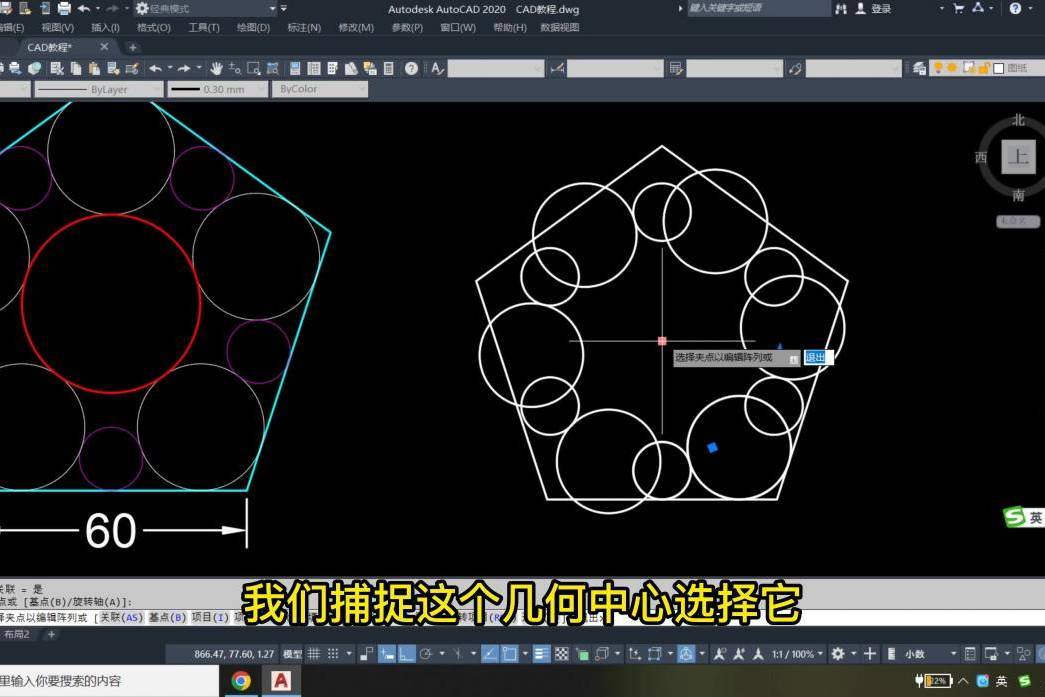Click AutoCAD icon on Windows taskbar
1045x697 pixels.
(x=281, y=680)
